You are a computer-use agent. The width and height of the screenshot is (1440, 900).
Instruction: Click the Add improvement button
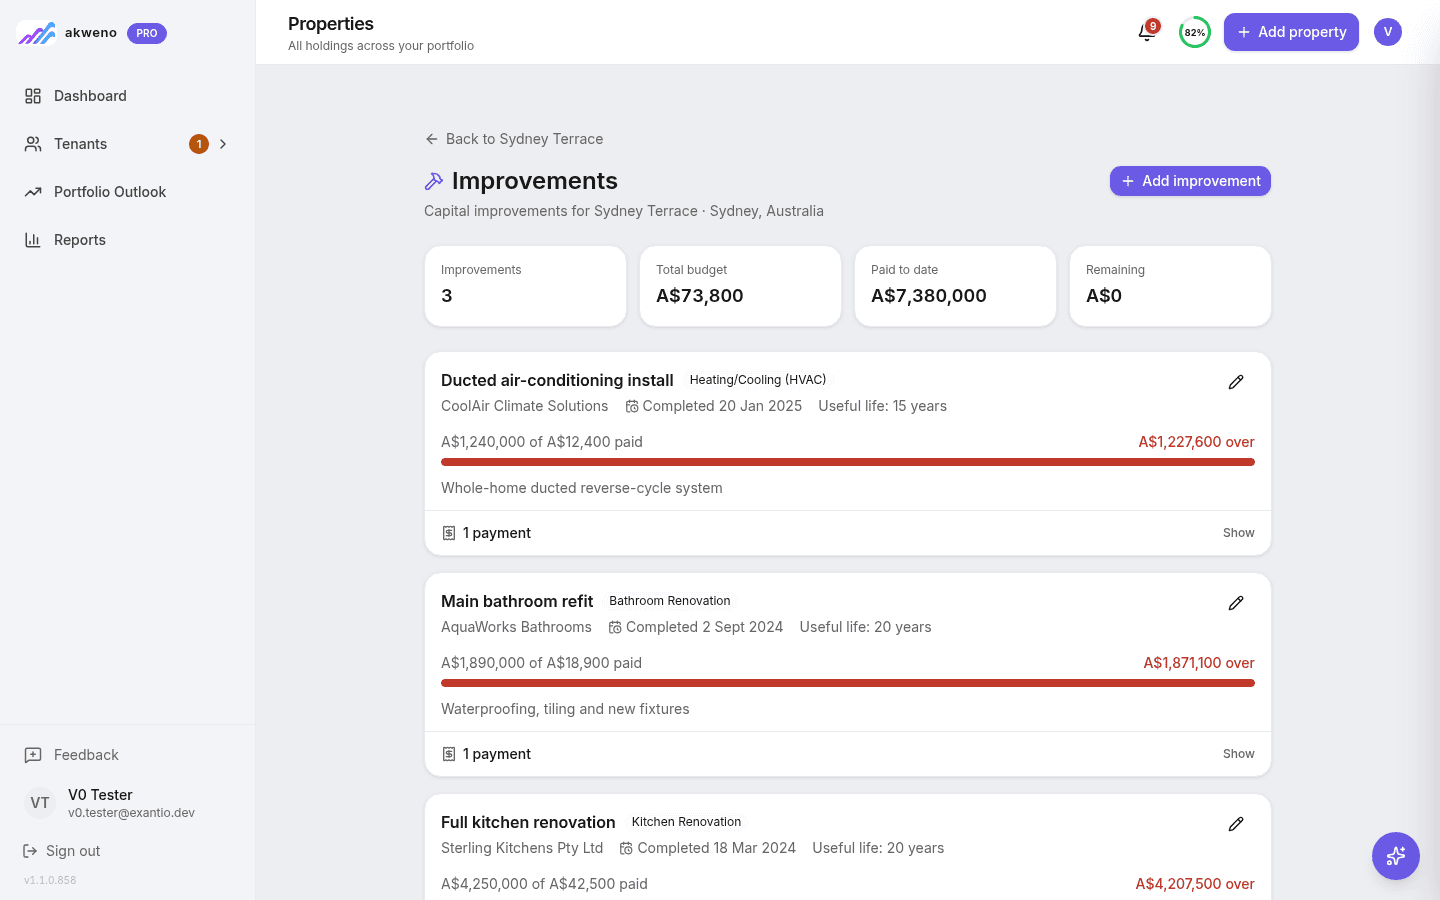pos(1190,181)
